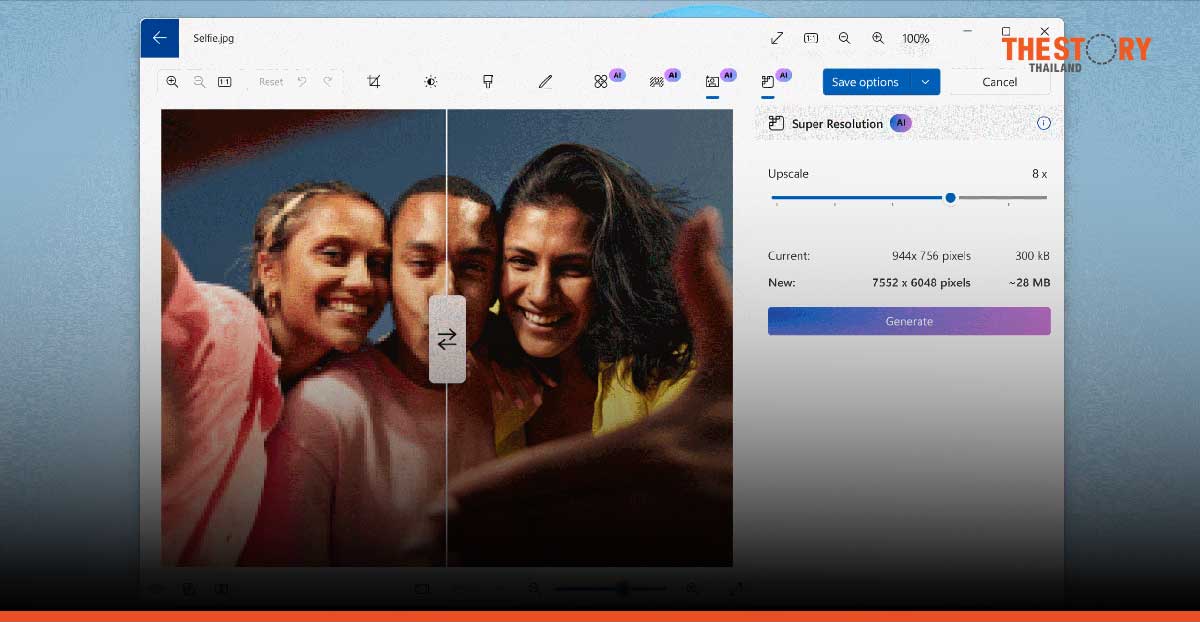Screen dimensions: 1200x622
Task: Click the back navigation arrow
Action: (x=159, y=37)
